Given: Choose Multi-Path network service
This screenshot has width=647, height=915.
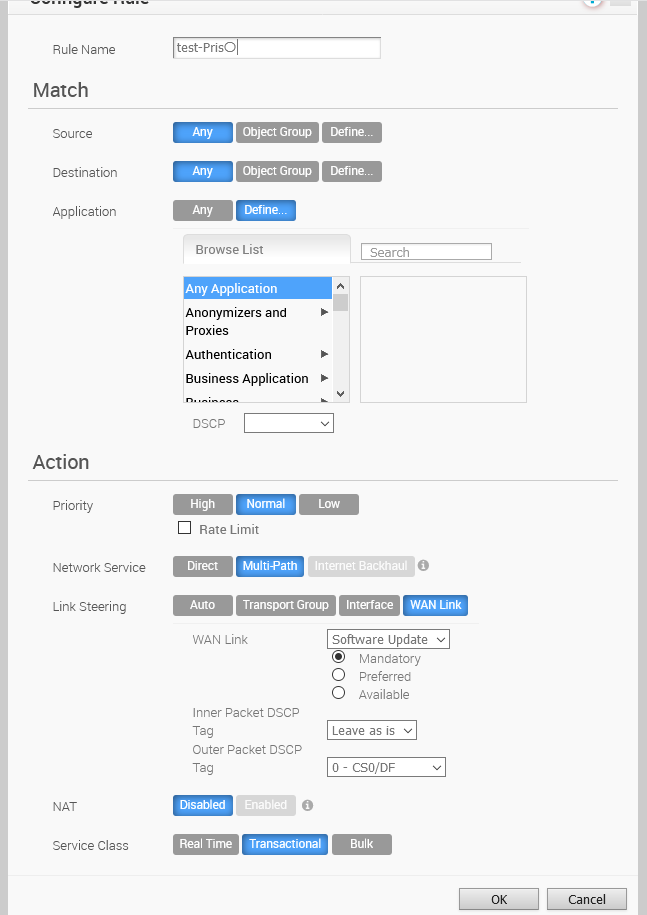Looking at the screenshot, I should [270, 566].
